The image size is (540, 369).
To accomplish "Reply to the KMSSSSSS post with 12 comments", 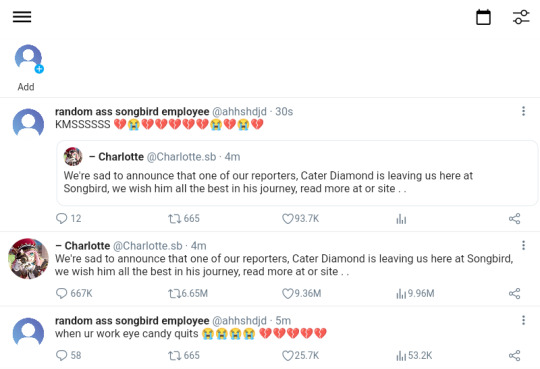I will pyautogui.click(x=69, y=218).
